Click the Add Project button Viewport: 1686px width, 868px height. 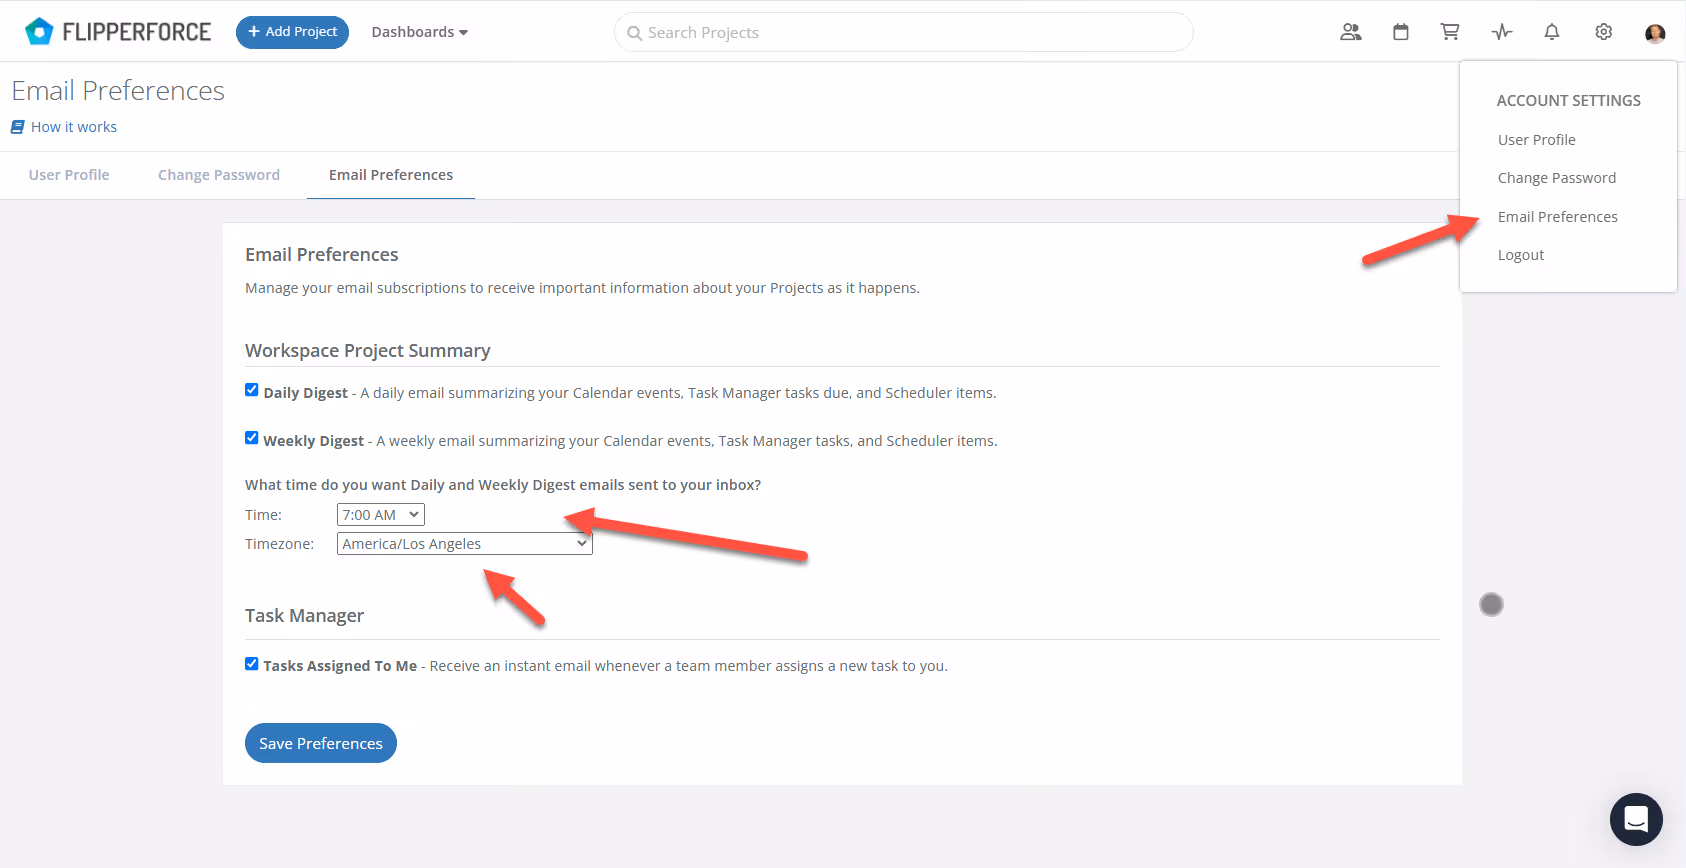point(292,32)
